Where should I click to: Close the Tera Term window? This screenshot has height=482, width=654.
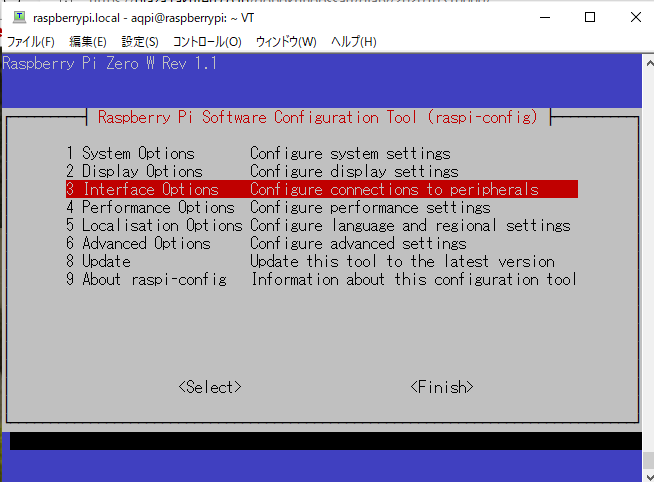[x=636, y=17]
